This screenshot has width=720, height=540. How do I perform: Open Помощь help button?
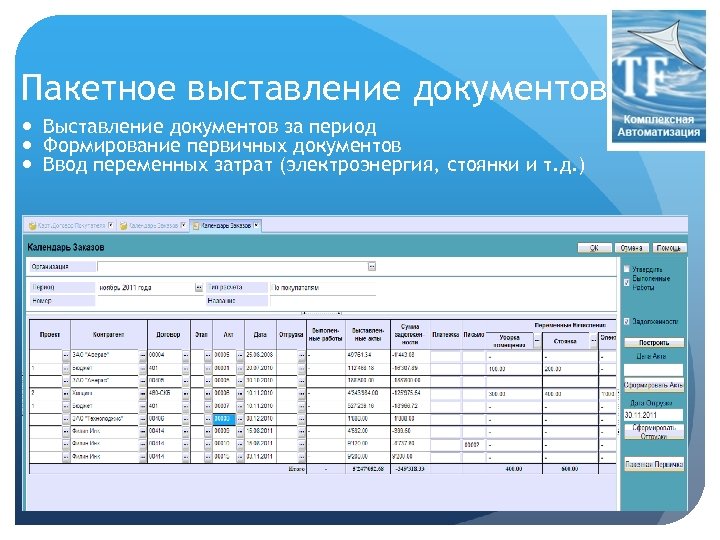(x=669, y=248)
